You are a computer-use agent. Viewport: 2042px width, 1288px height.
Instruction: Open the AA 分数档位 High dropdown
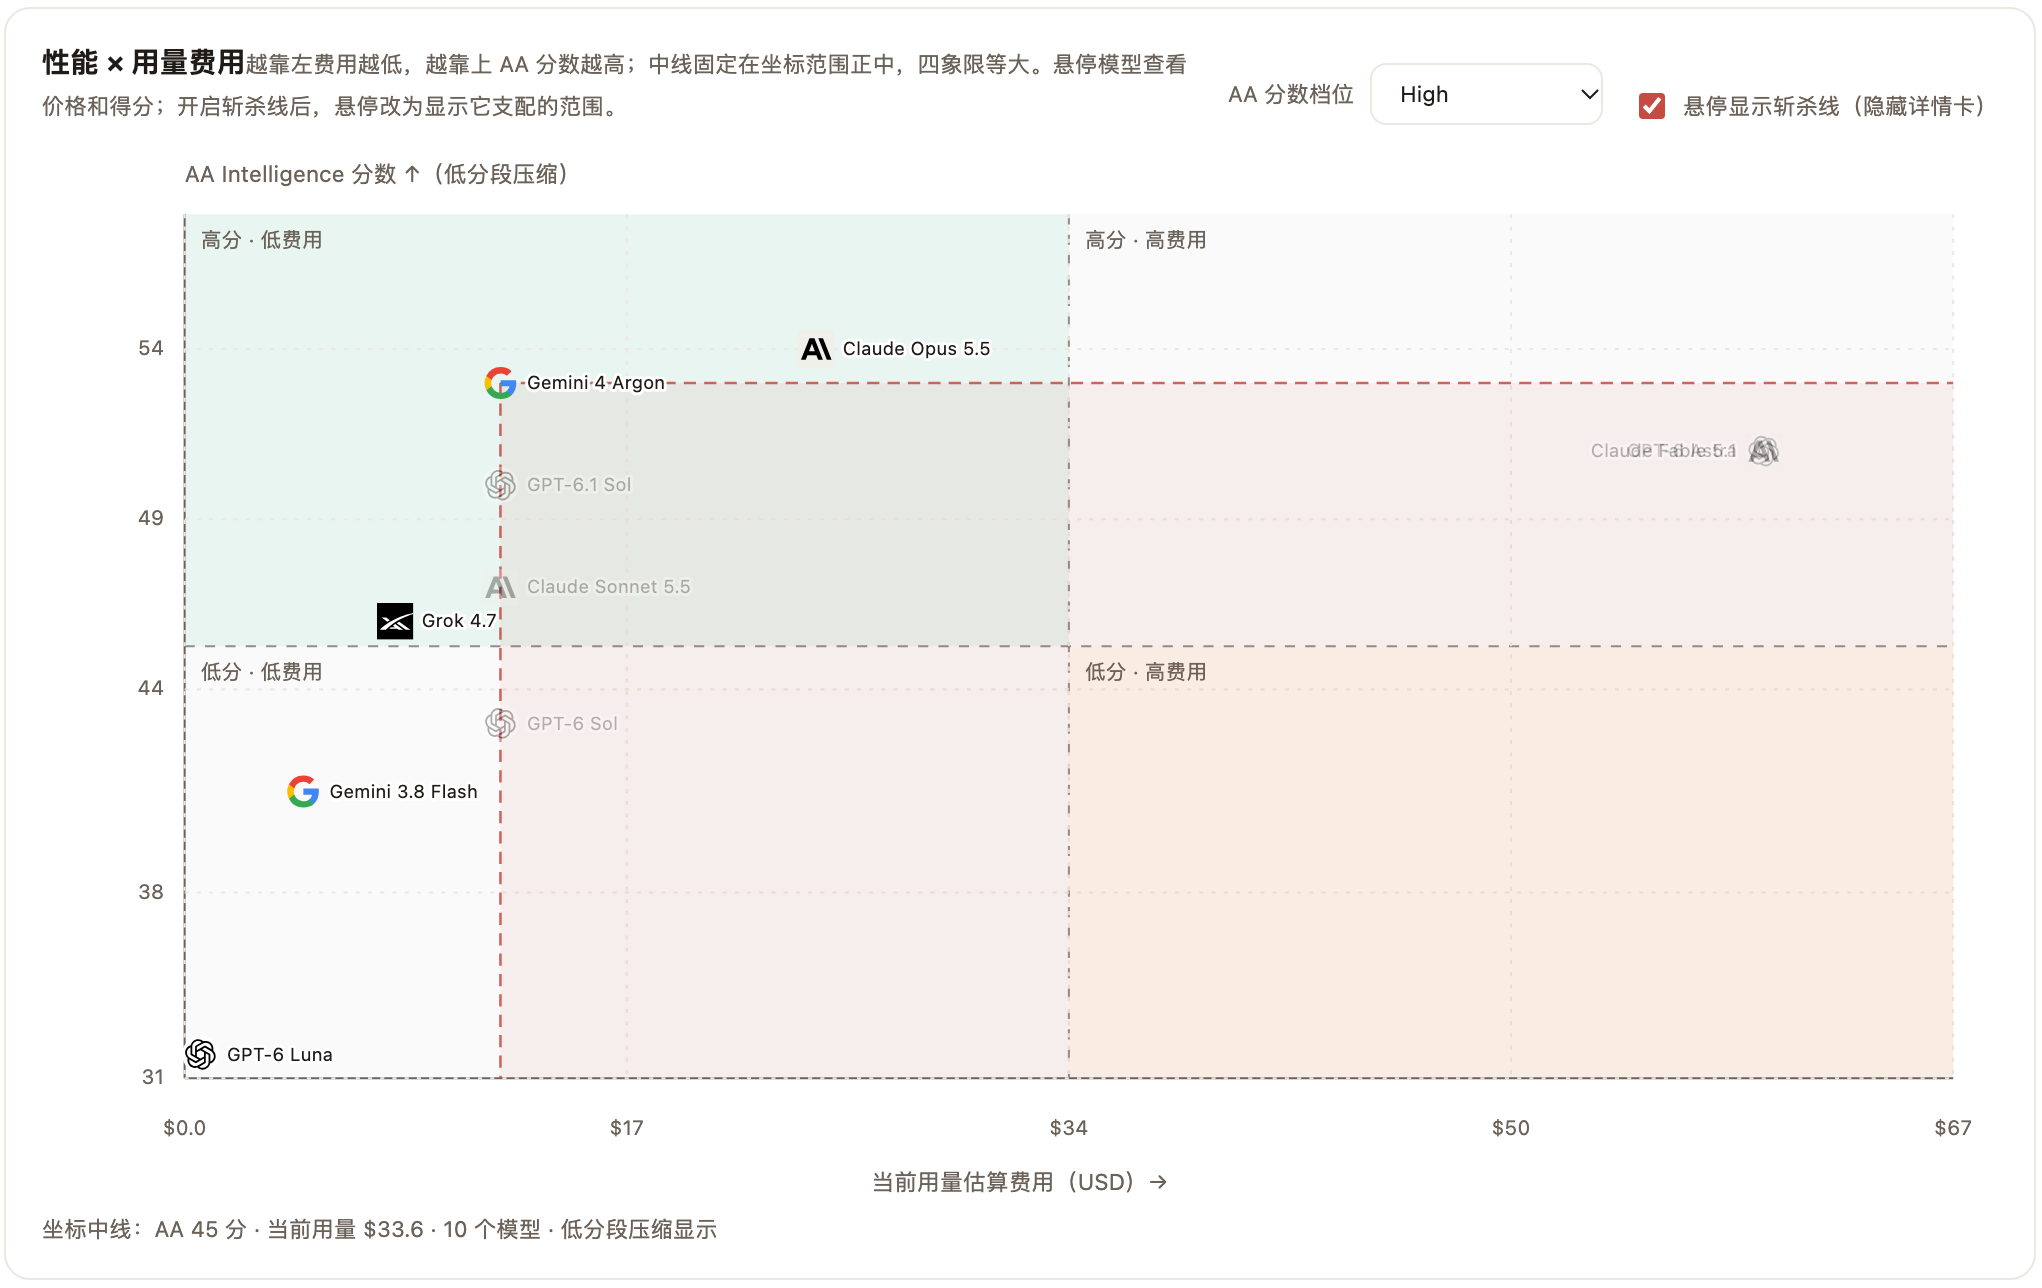(x=1486, y=94)
